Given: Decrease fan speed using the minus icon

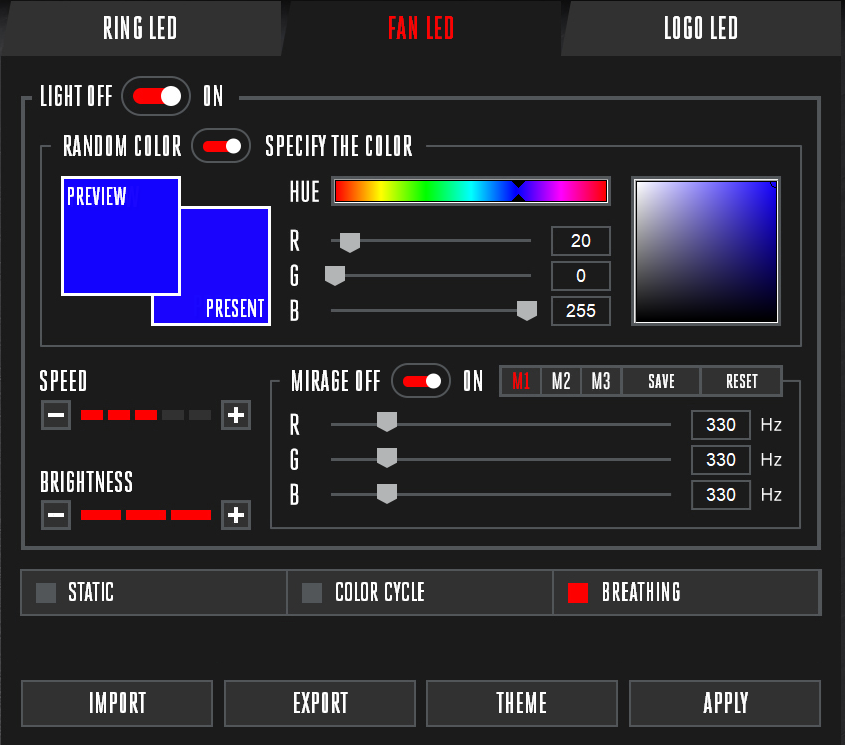Looking at the screenshot, I should 56,415.
